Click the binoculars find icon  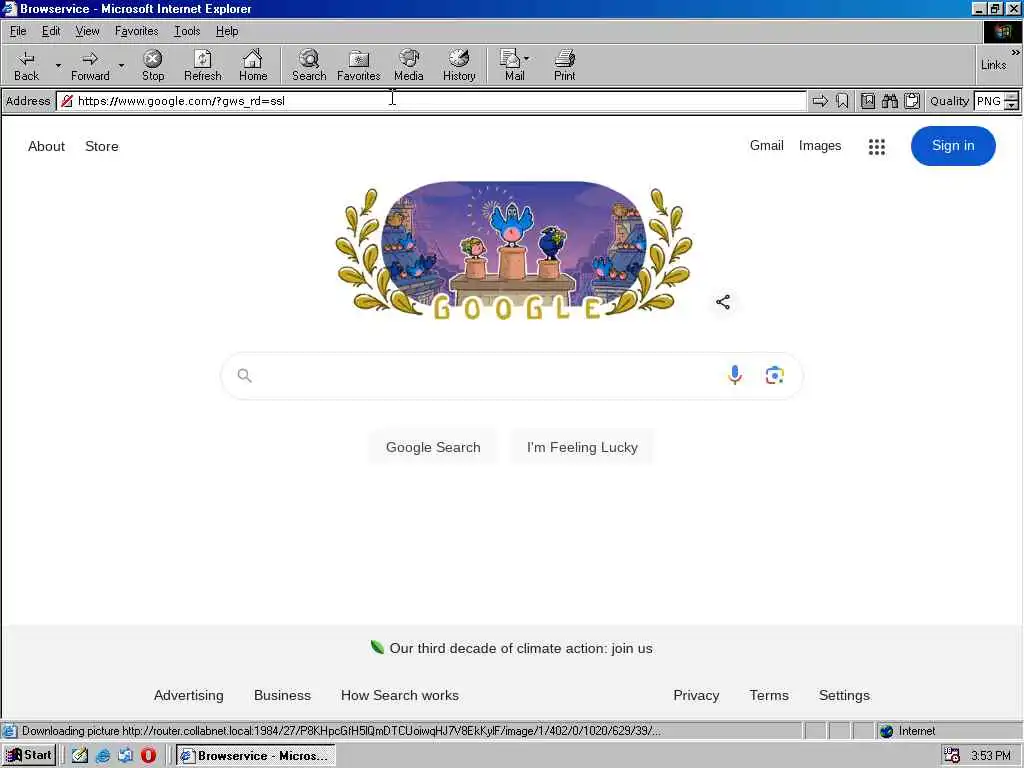pyautogui.click(x=889, y=101)
